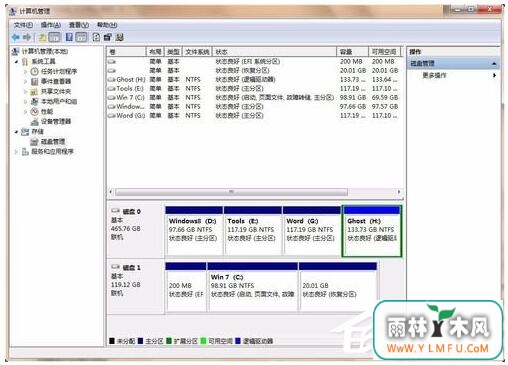Viewport: 508px width, 365px height.
Task: Expand the 共享文件夹 node
Action: [26, 92]
